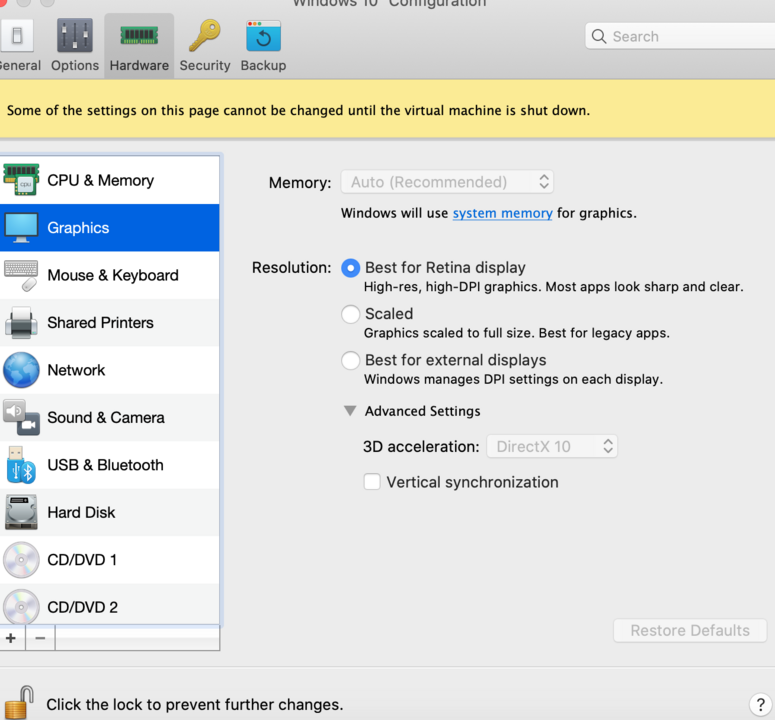Select the Scaled resolution option

[x=351, y=314]
